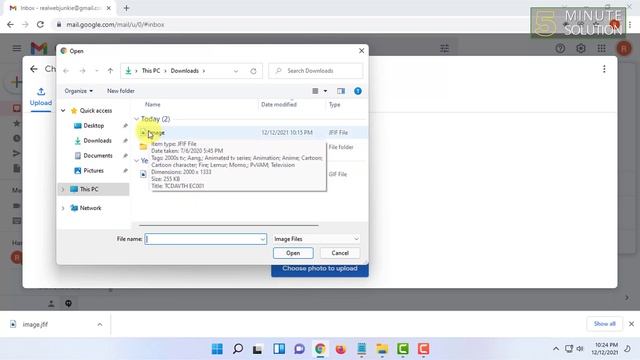Sort by Date modified column

[x=279, y=105]
